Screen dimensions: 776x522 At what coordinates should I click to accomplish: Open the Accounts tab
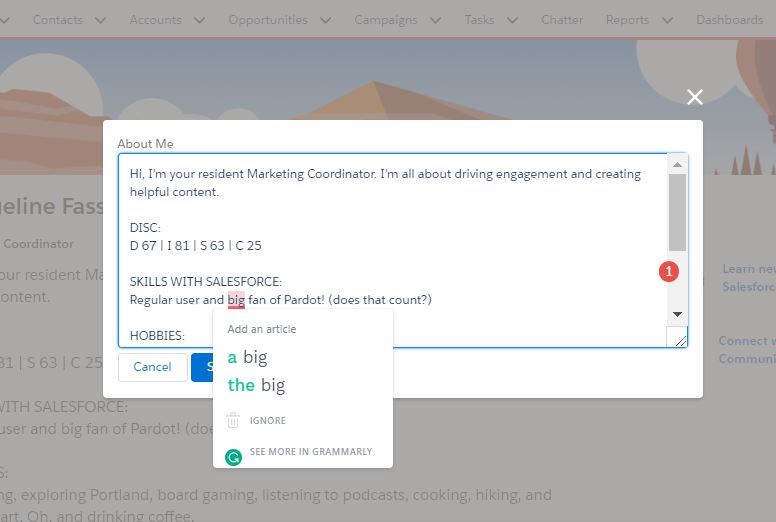(x=155, y=20)
